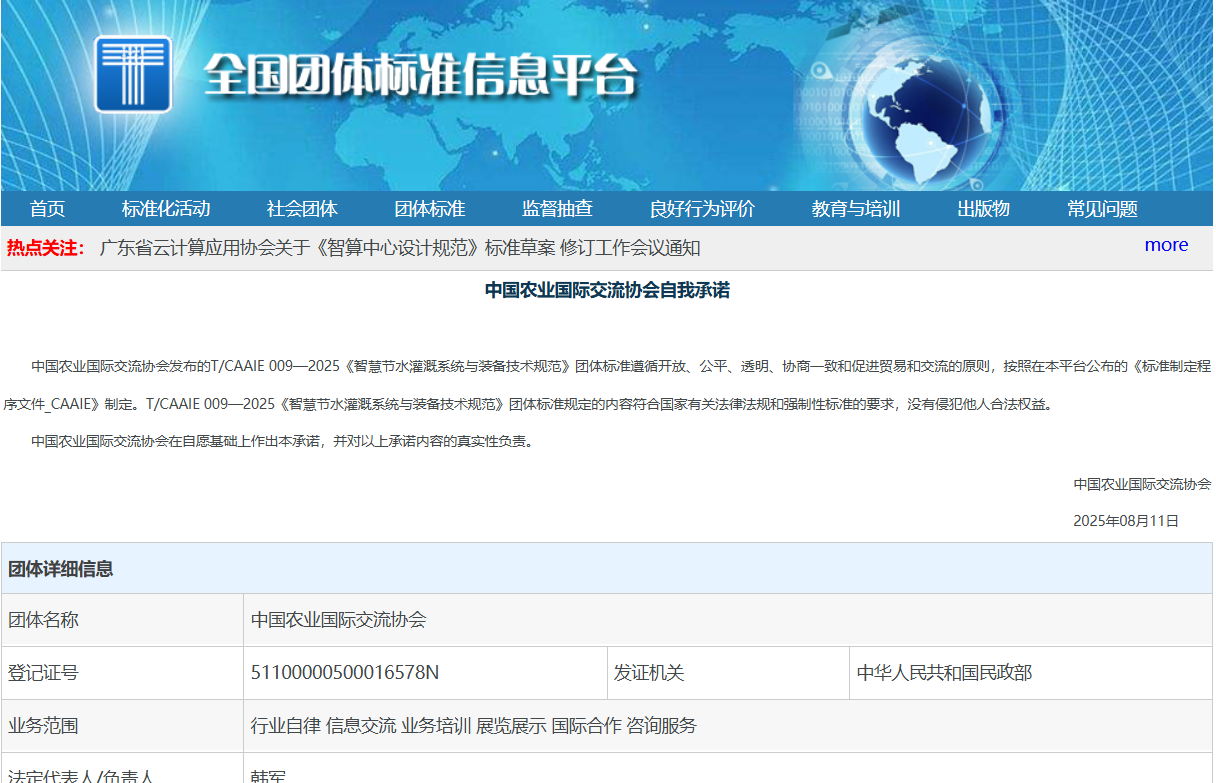The height and width of the screenshot is (783, 1216).
Task: Go to 标准化活动 in navigation bar
Action: pos(166,209)
